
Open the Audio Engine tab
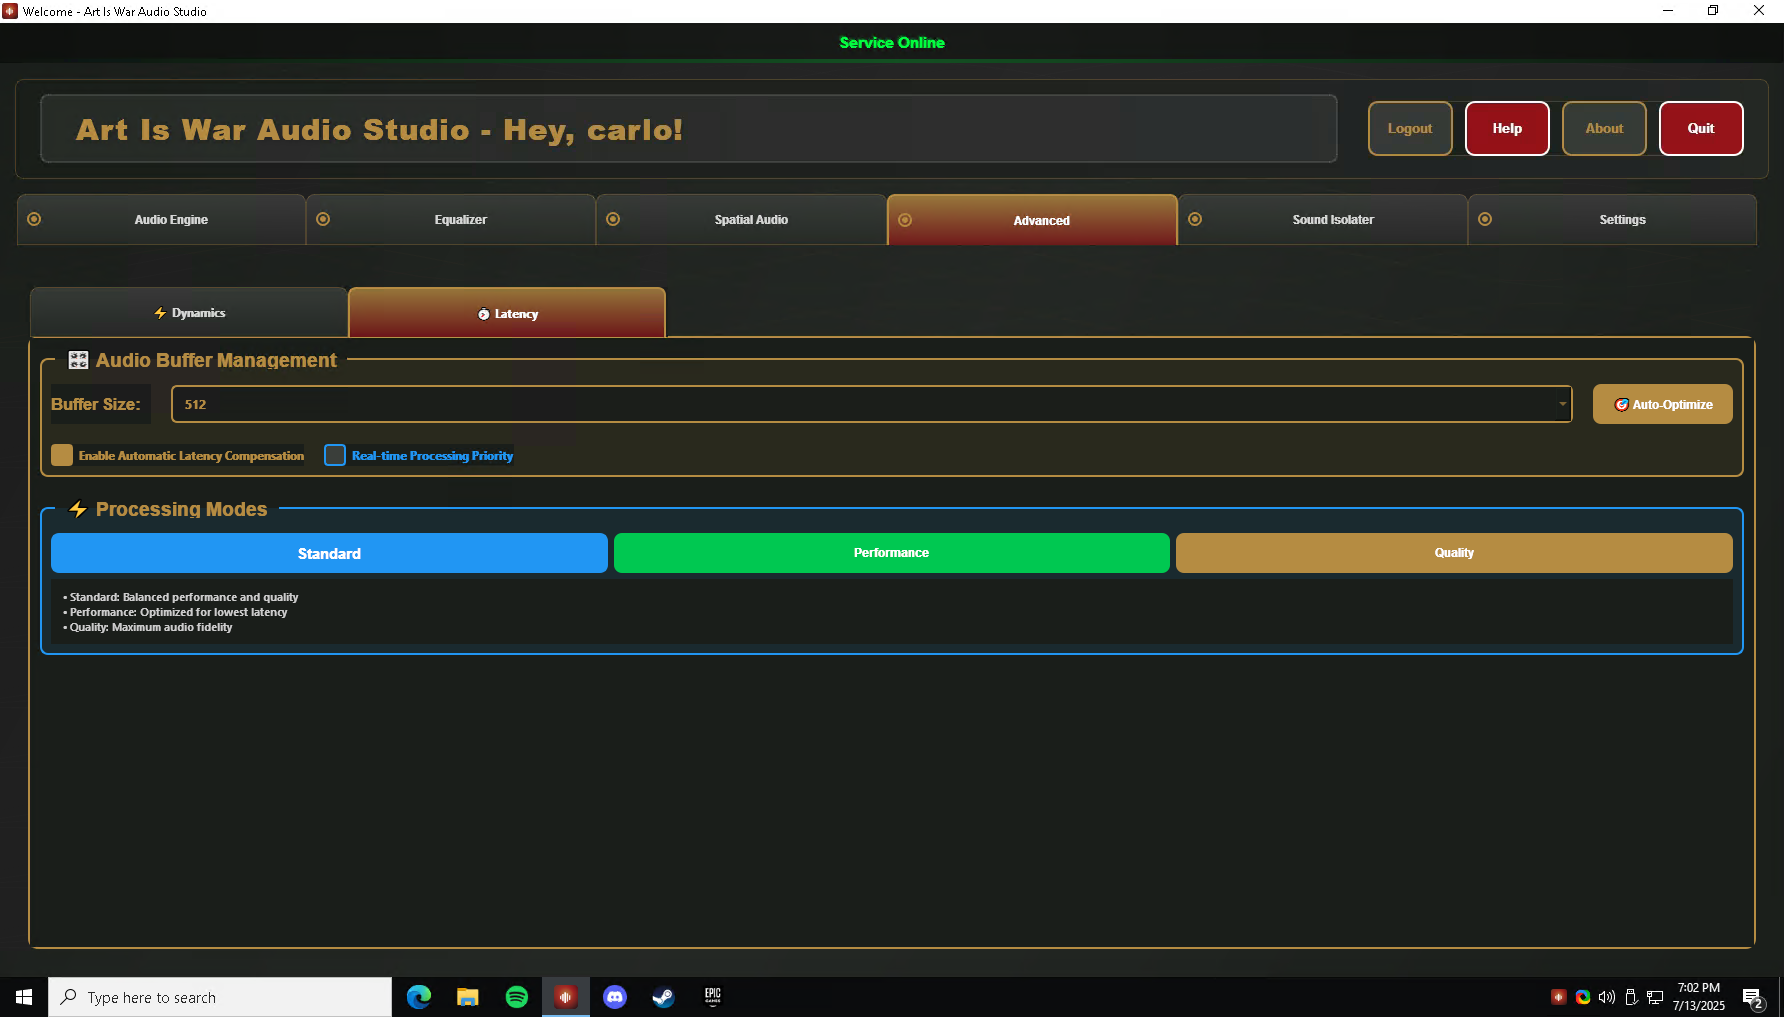161,219
